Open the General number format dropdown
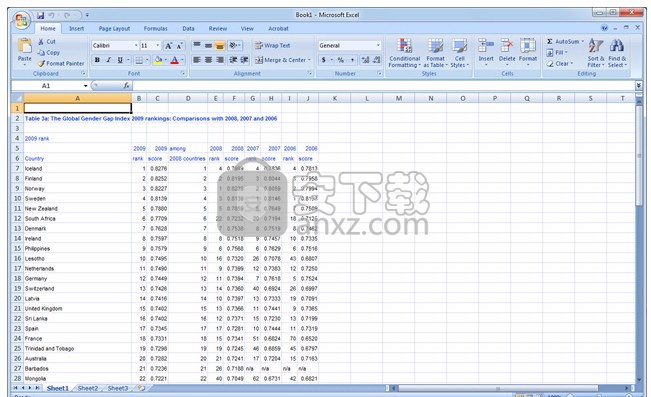651x397 pixels. point(378,45)
